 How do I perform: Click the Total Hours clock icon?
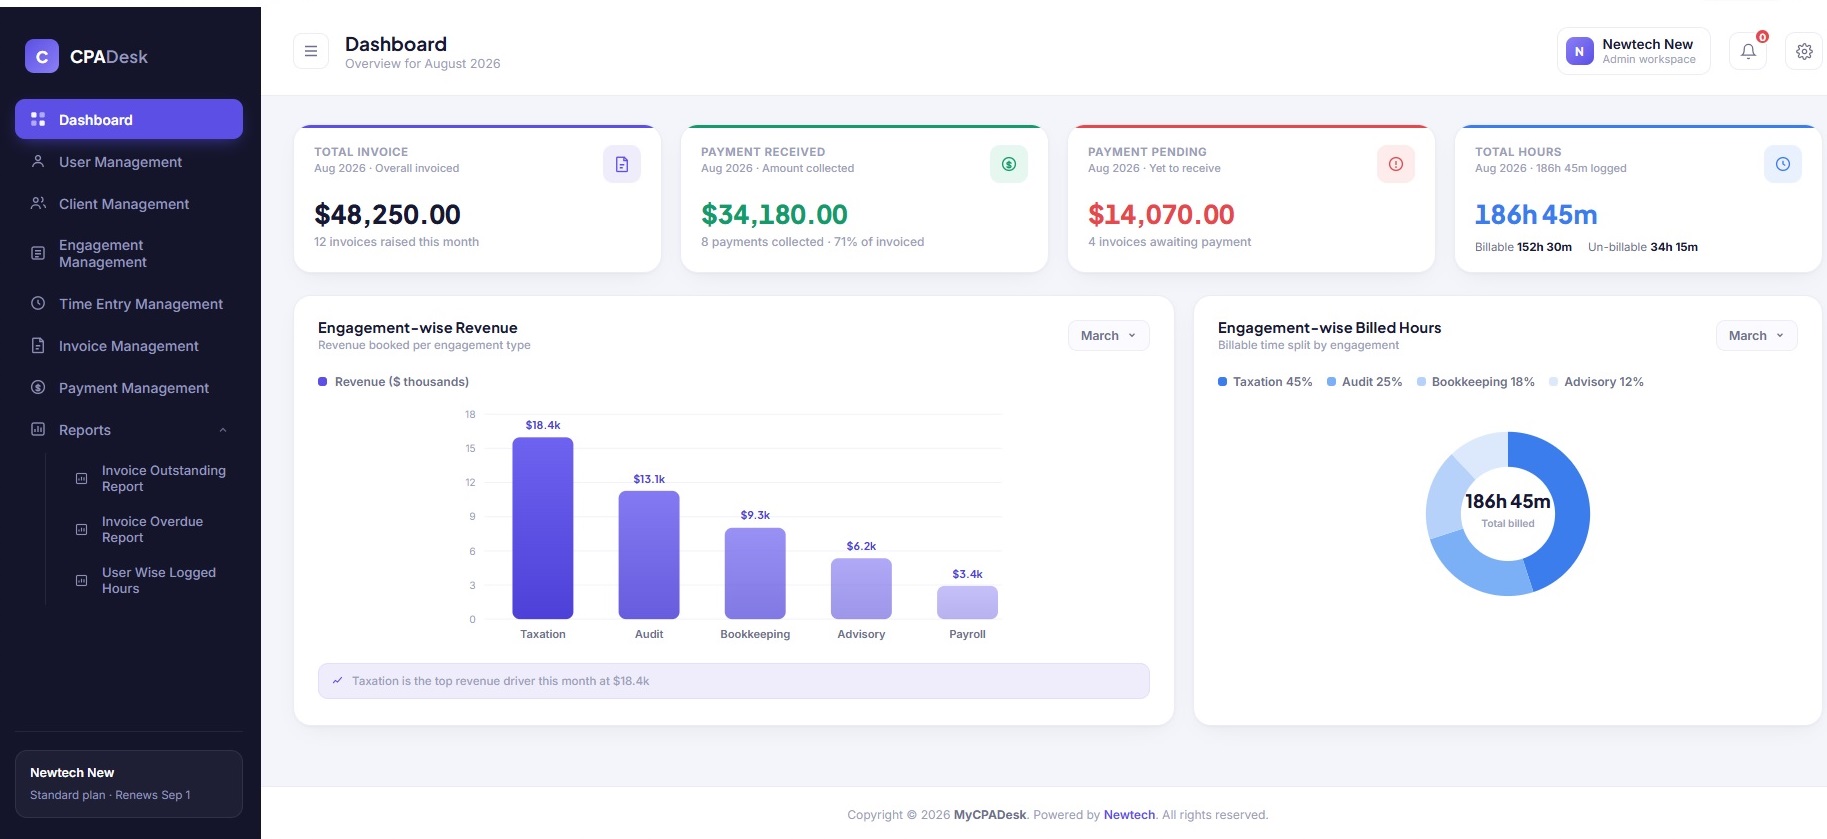1783,164
